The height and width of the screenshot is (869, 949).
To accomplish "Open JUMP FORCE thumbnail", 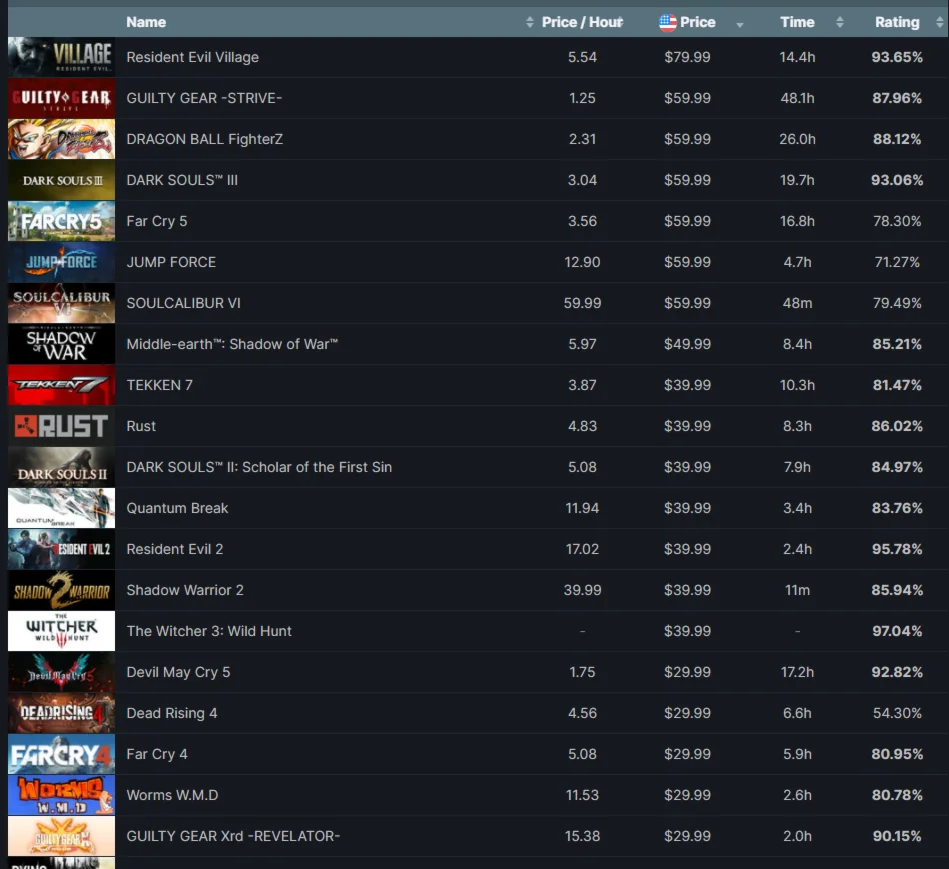I will [x=61, y=262].
